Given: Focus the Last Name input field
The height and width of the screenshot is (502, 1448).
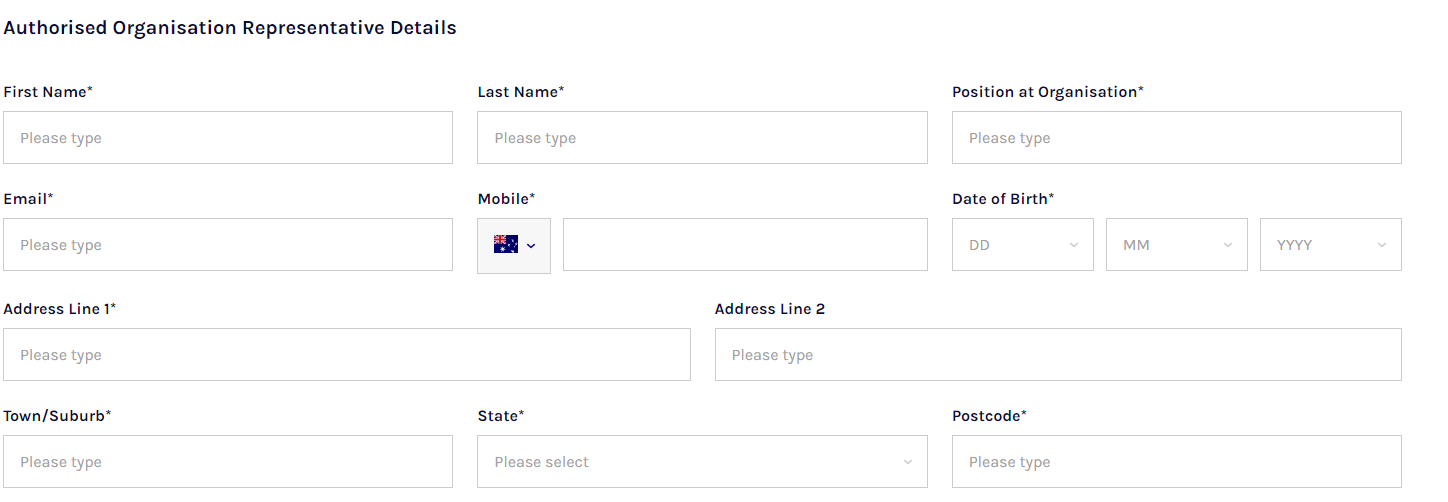Looking at the screenshot, I should [x=702, y=138].
